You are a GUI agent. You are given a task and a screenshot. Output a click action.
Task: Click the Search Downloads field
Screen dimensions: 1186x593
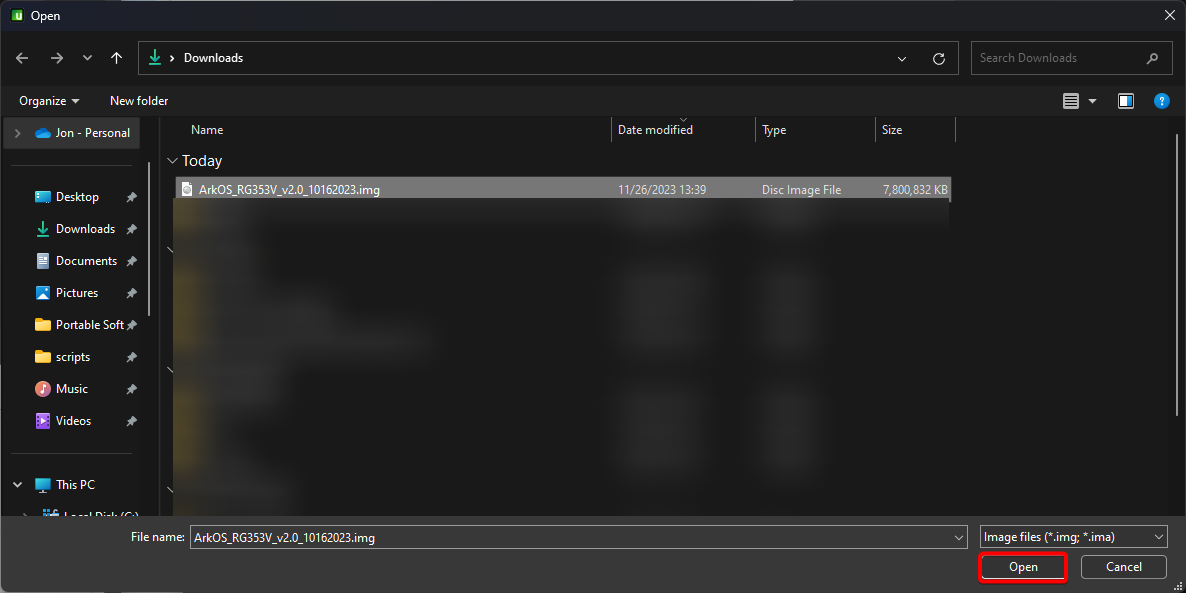pos(1060,58)
